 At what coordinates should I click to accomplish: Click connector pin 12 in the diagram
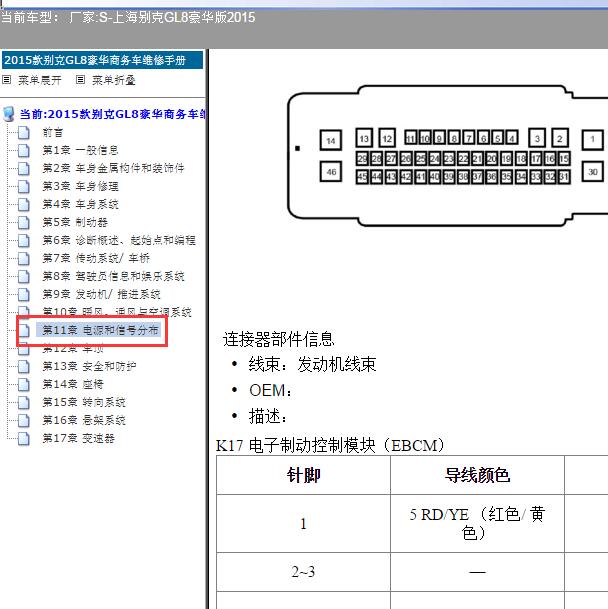click(x=387, y=138)
